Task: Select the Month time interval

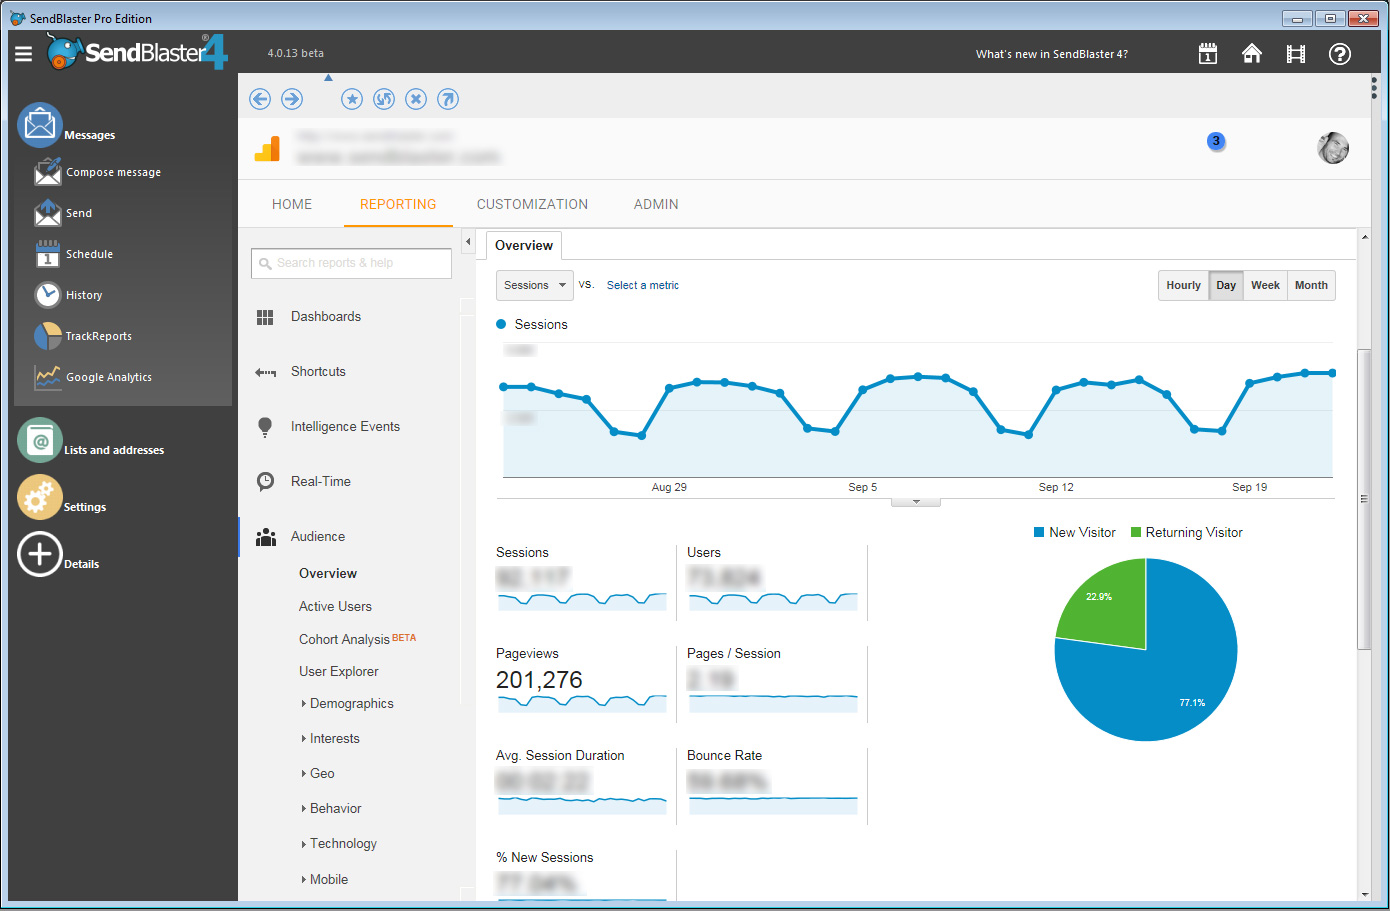Action: click(x=1311, y=286)
